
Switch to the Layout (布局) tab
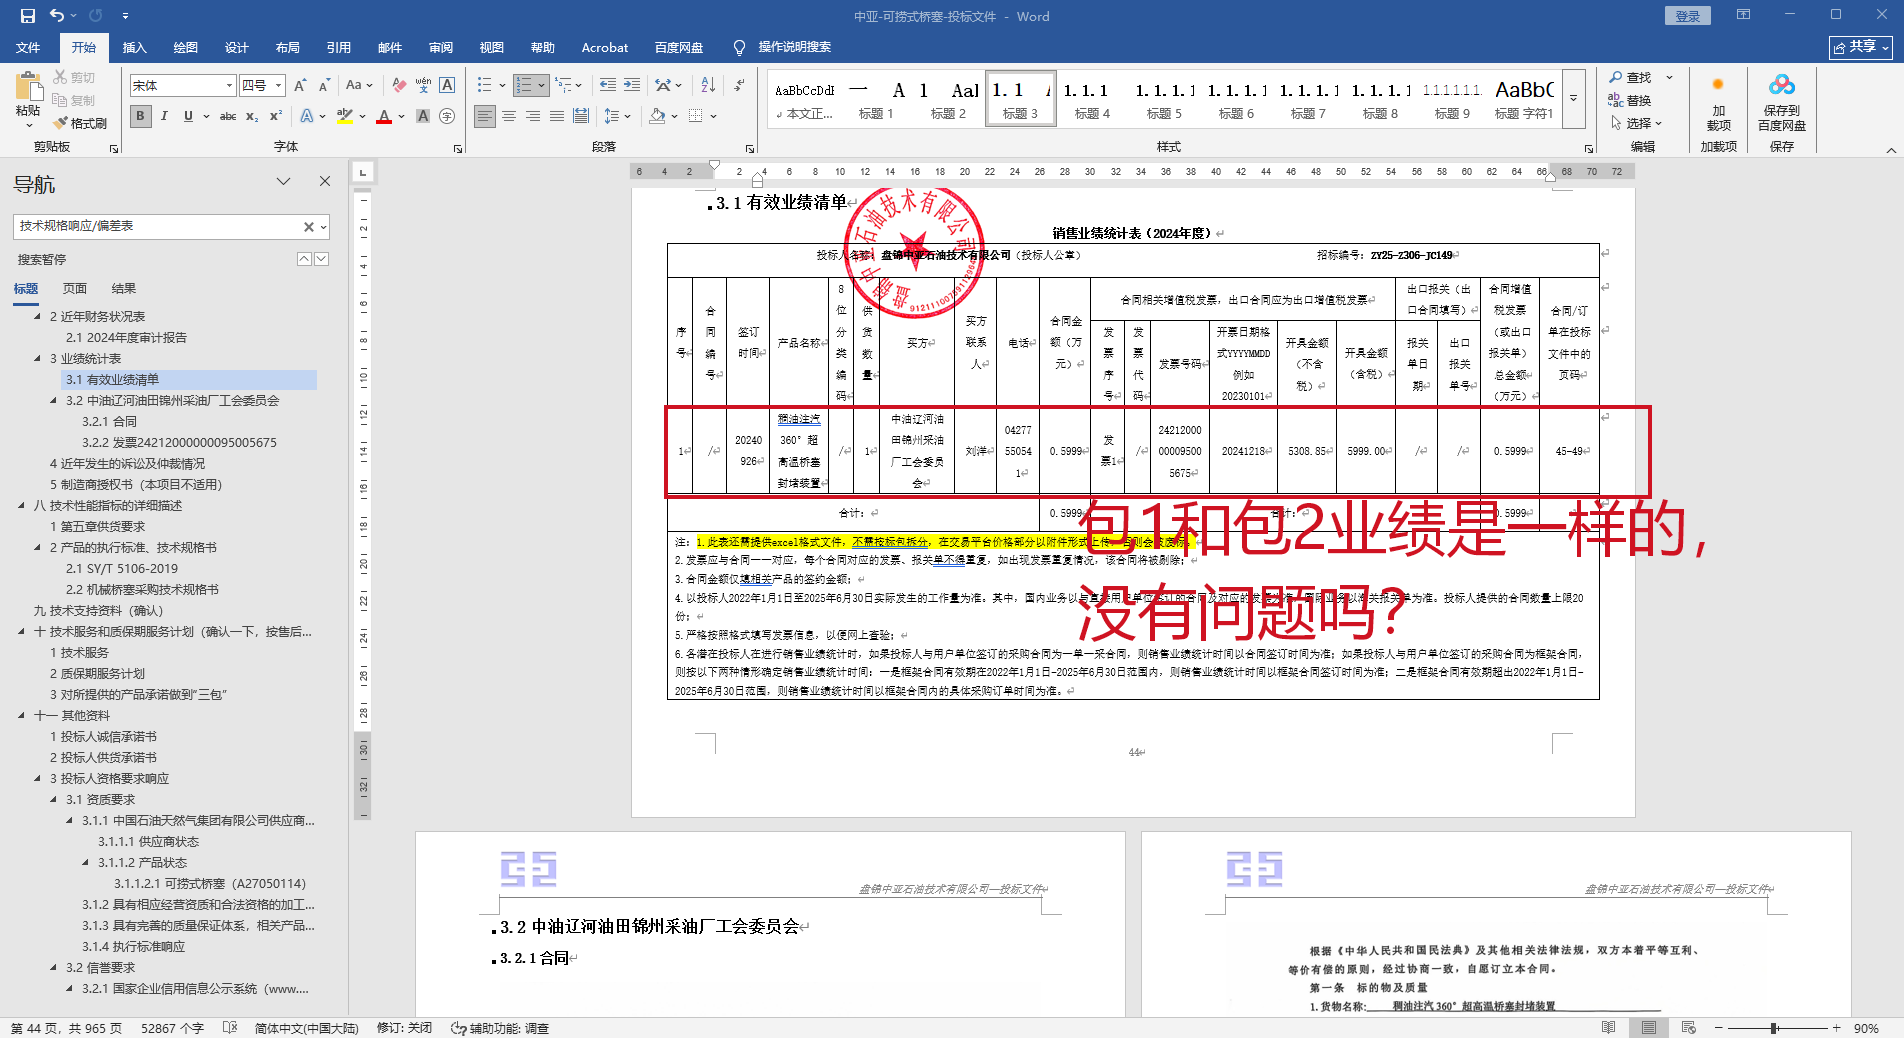[287, 47]
